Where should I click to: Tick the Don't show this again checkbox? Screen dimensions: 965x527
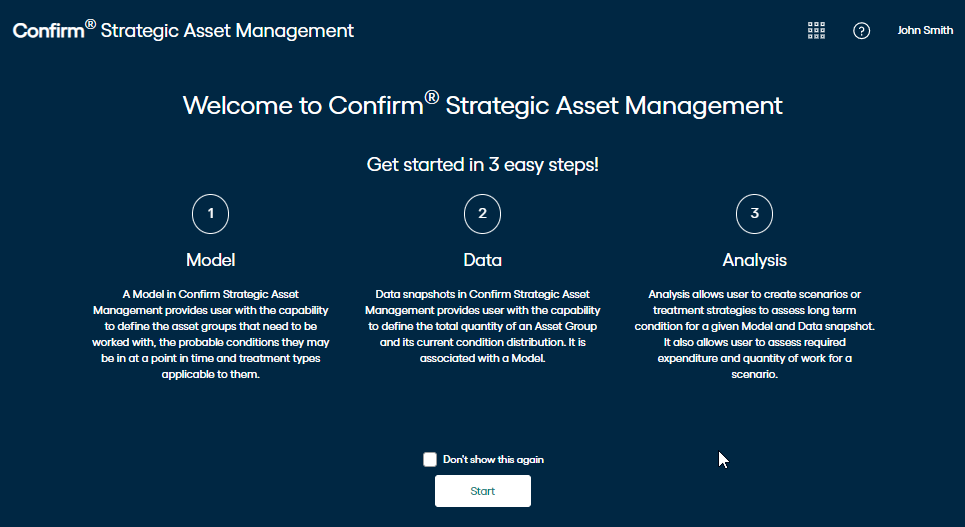430,459
